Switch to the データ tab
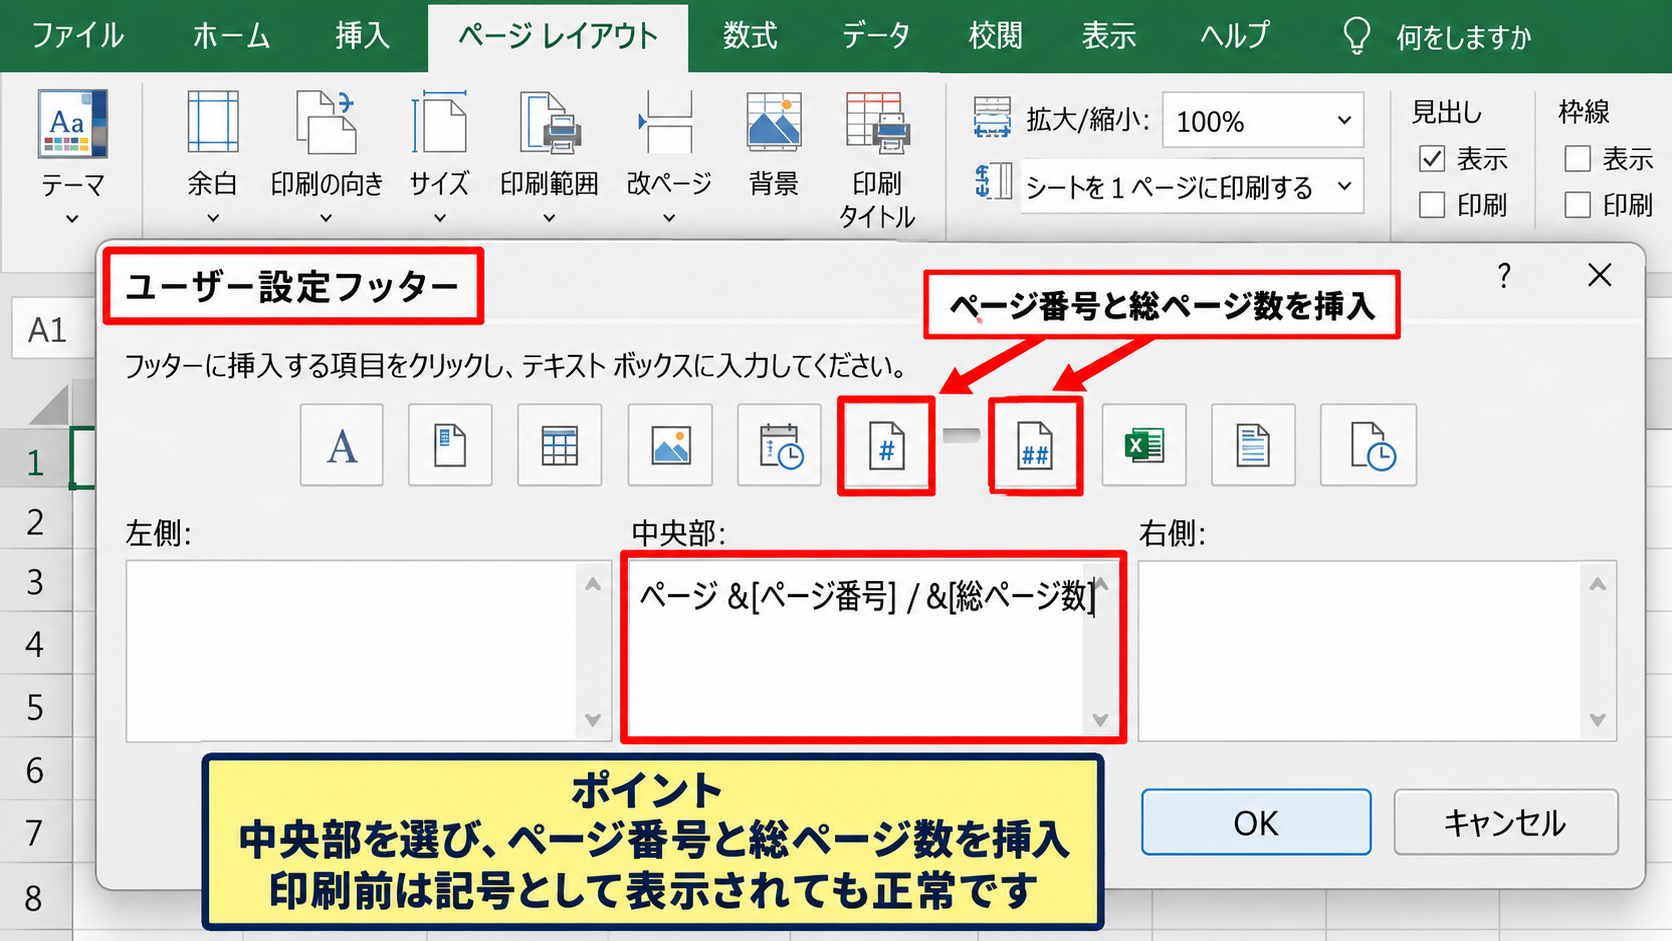1672x941 pixels. 875,36
